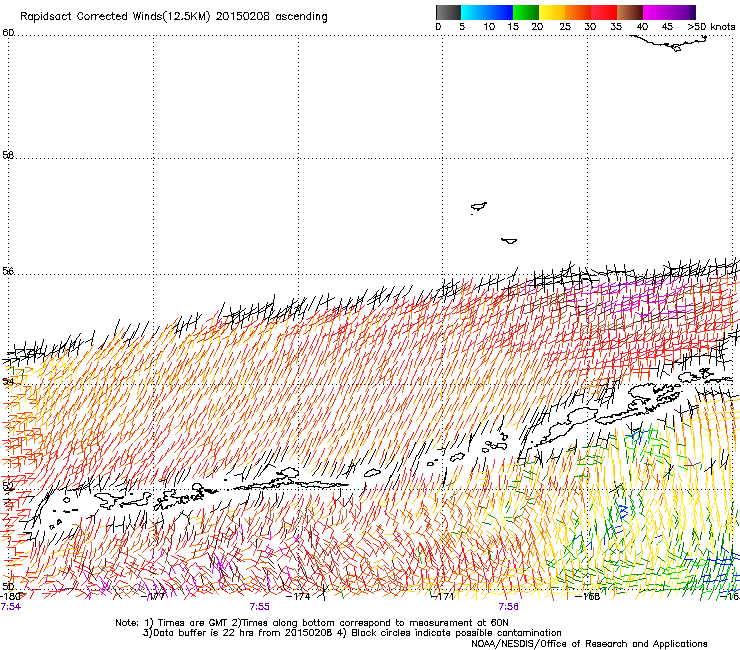This screenshot has height=650, width=740.
Task: Click the note line starting "Note: 1) Times are GMT"
Action: tap(312, 623)
